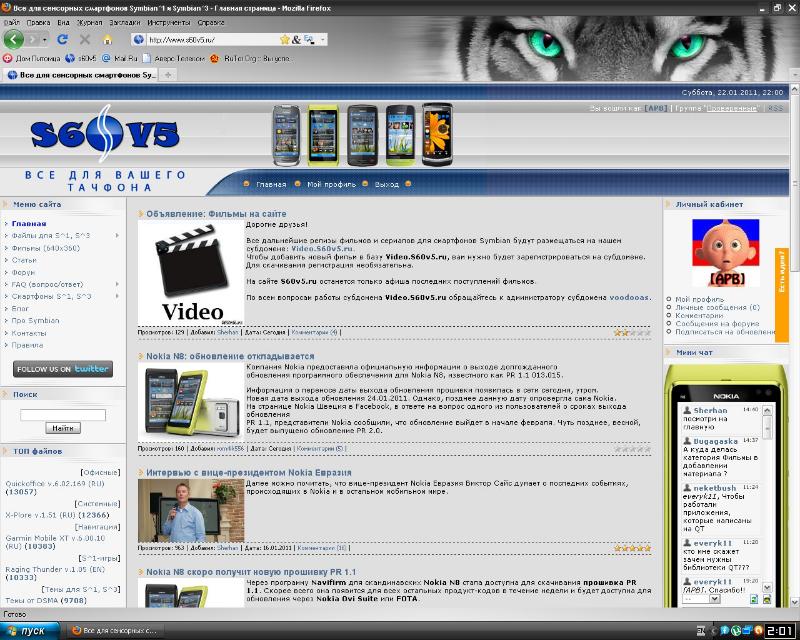Open the Журнал menu
800x640 pixels.
[x=89, y=22]
